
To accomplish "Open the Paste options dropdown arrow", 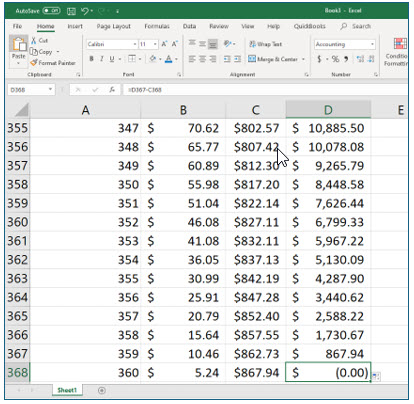I will pos(19,63).
